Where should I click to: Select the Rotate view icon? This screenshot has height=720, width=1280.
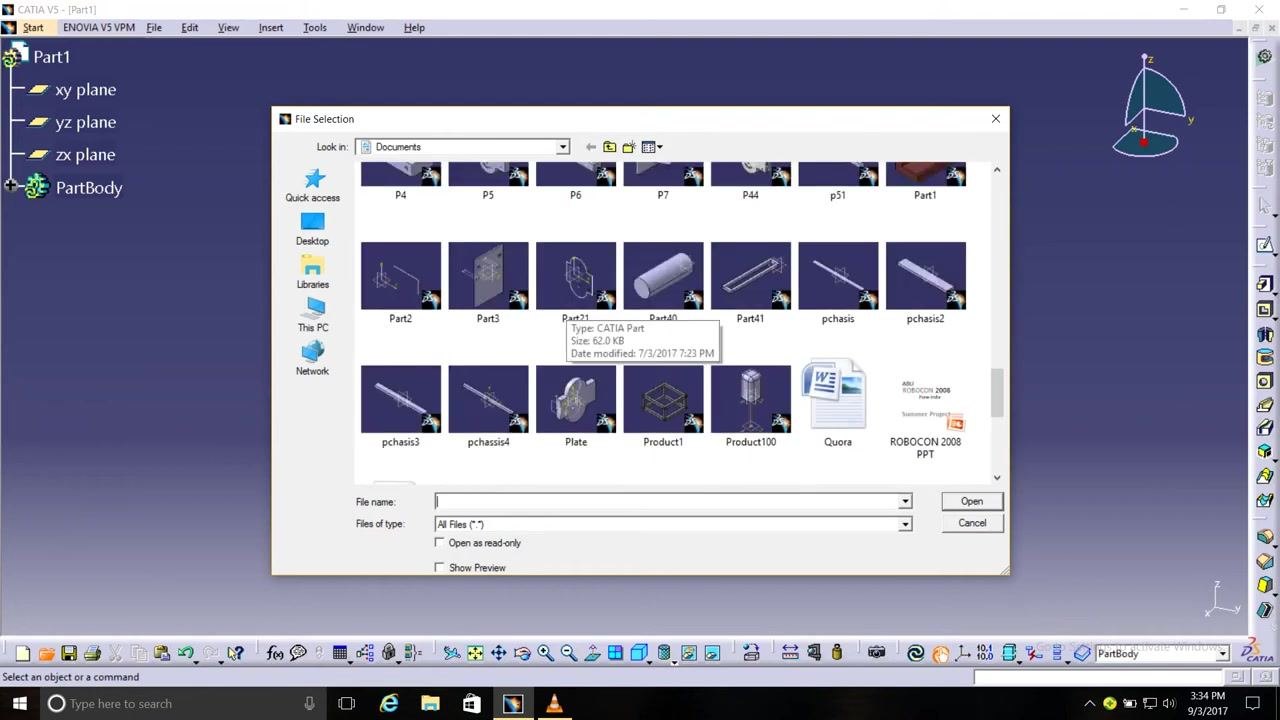522,653
